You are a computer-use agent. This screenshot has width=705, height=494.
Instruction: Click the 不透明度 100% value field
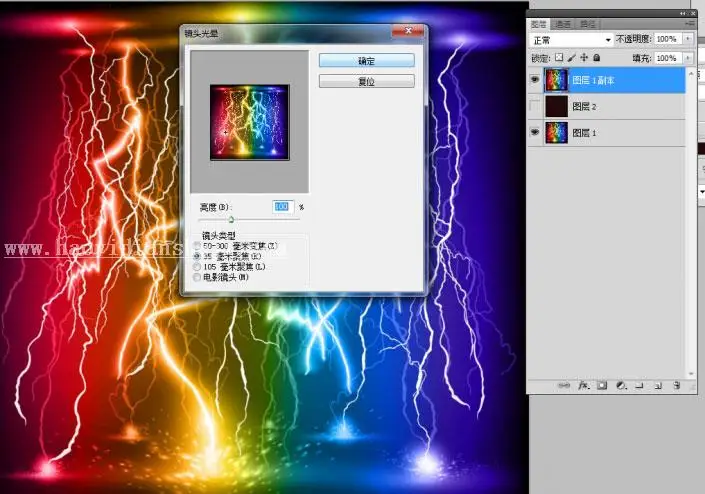(668, 39)
